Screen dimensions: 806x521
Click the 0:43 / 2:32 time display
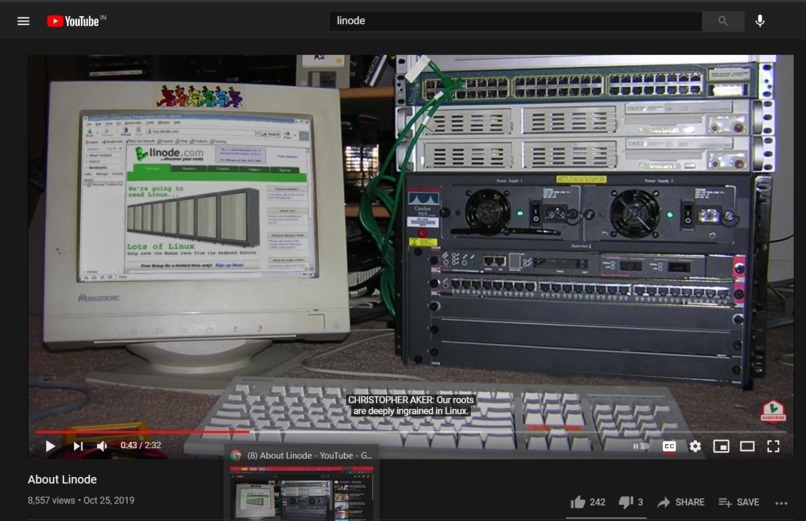pyautogui.click(x=141, y=445)
